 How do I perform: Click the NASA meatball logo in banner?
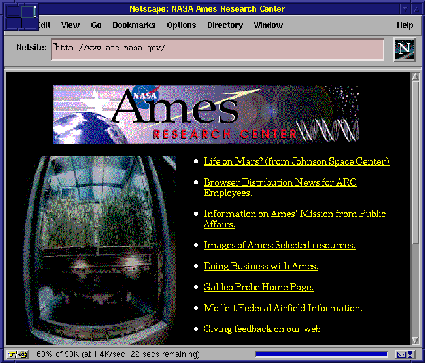point(145,97)
